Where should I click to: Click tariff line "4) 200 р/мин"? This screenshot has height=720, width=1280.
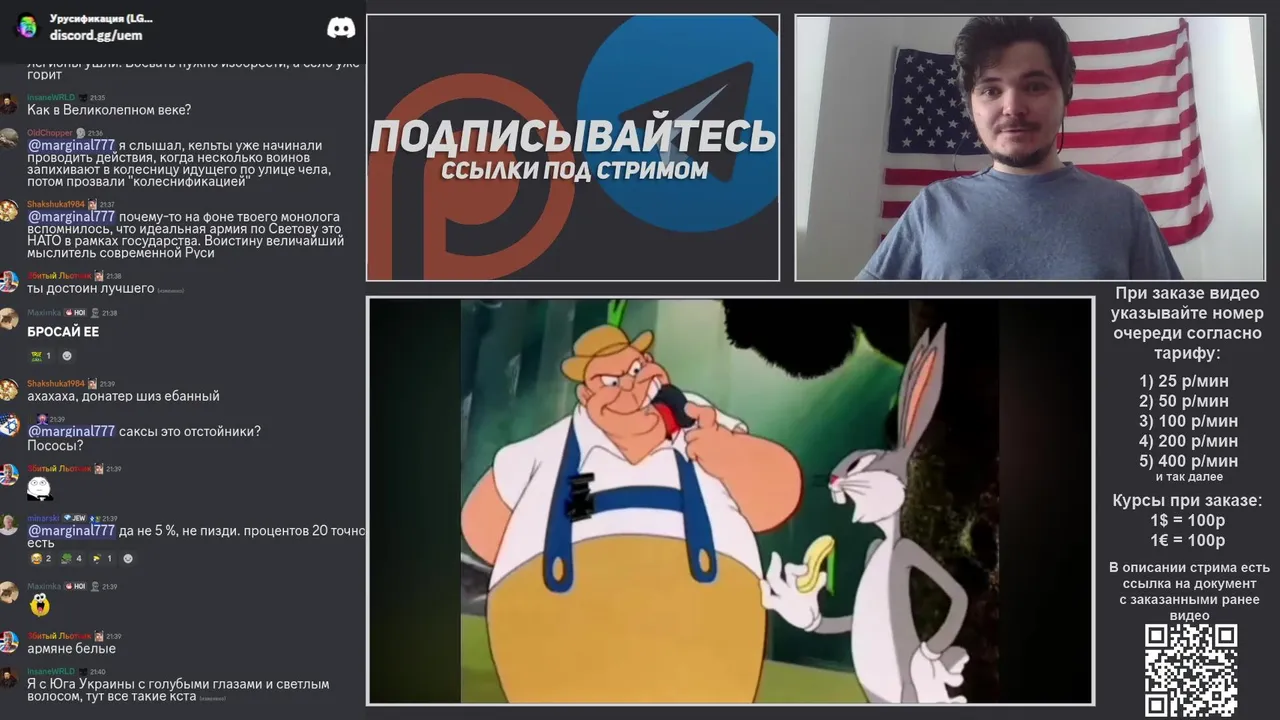1188,441
